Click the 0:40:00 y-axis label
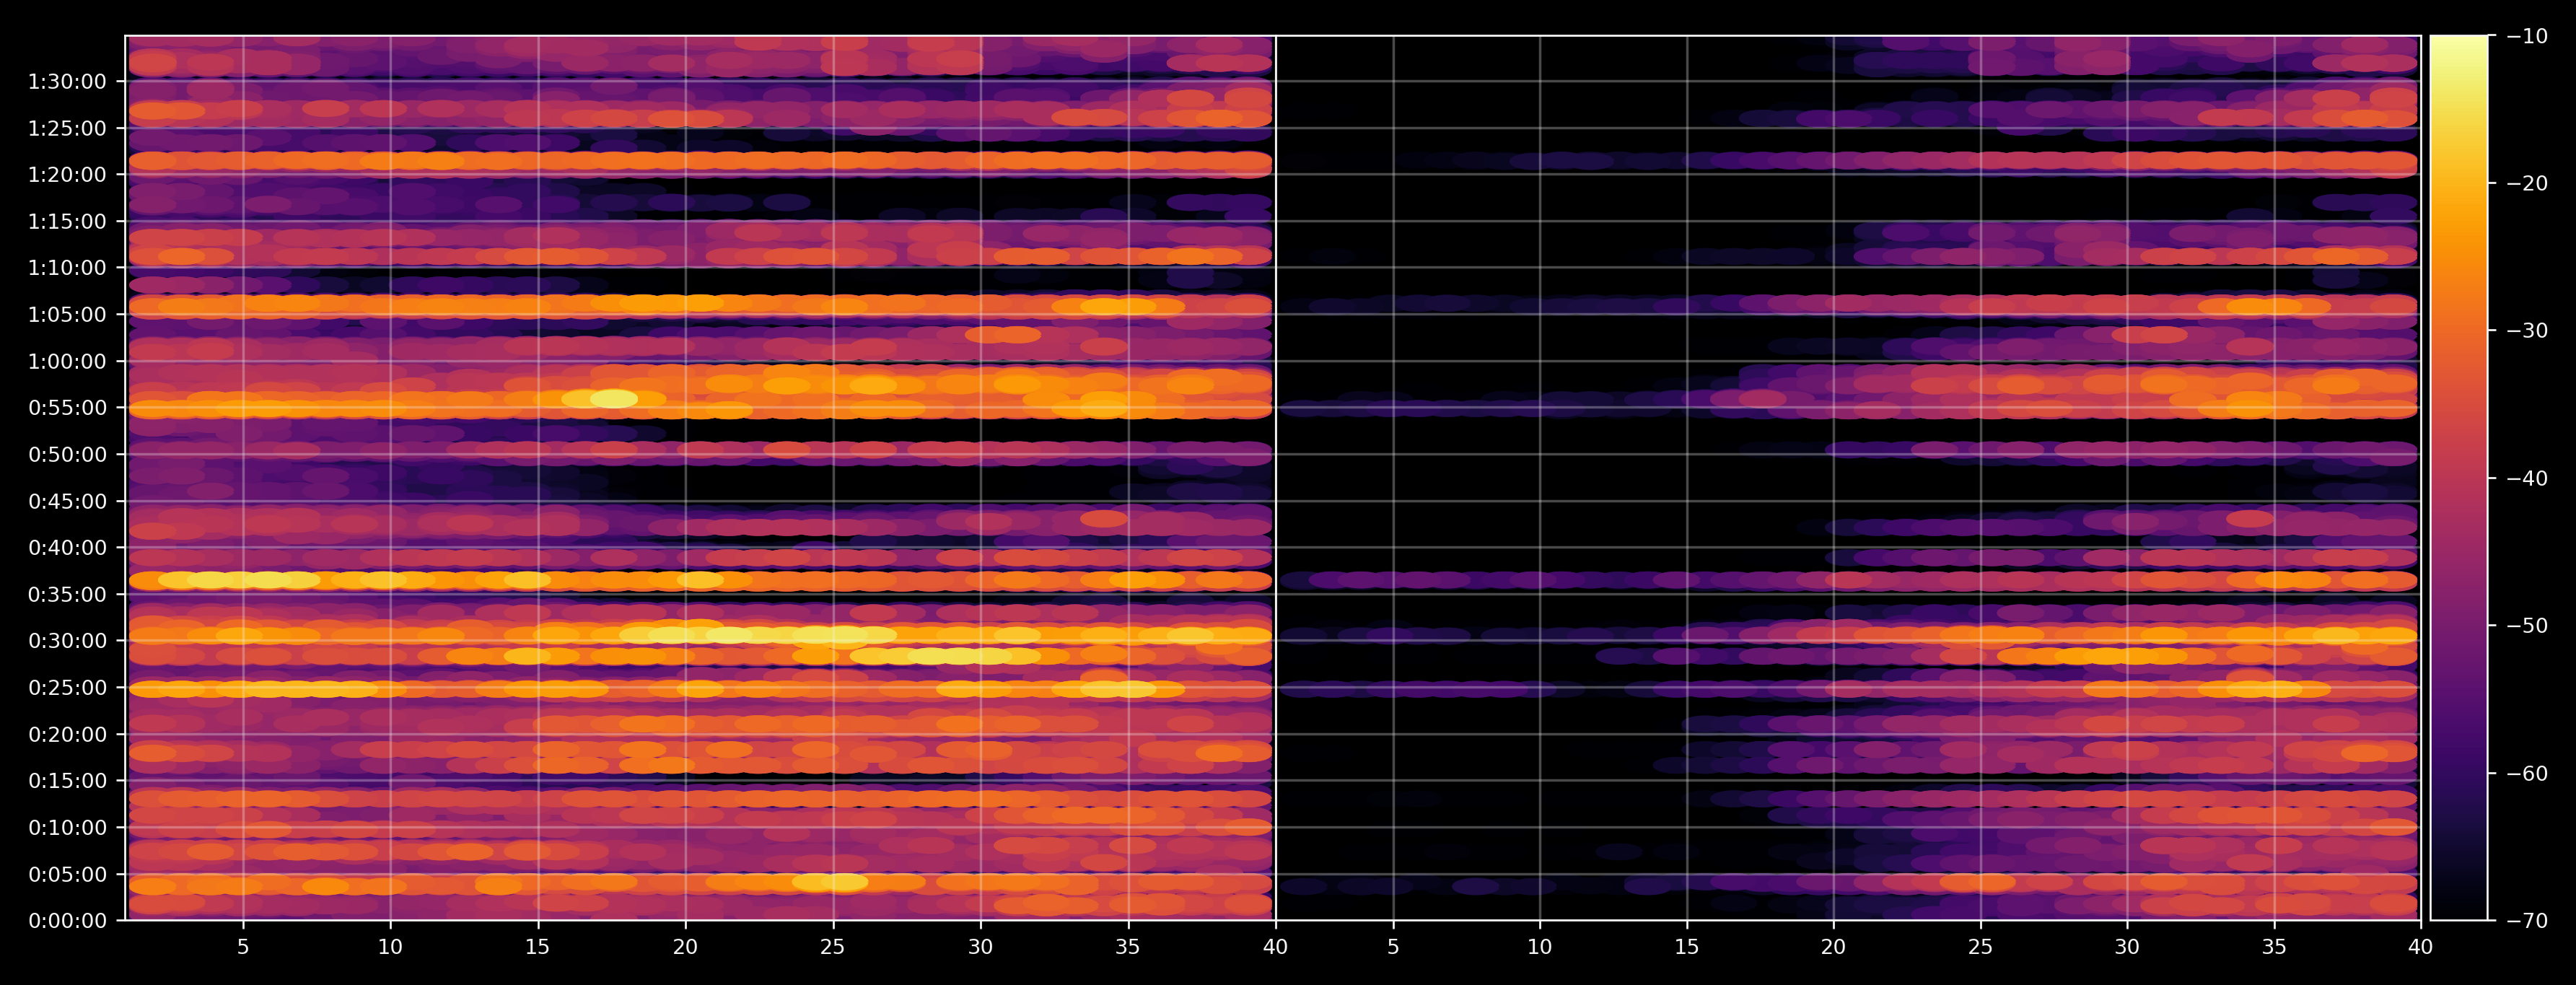2576x985 pixels. click(67, 548)
